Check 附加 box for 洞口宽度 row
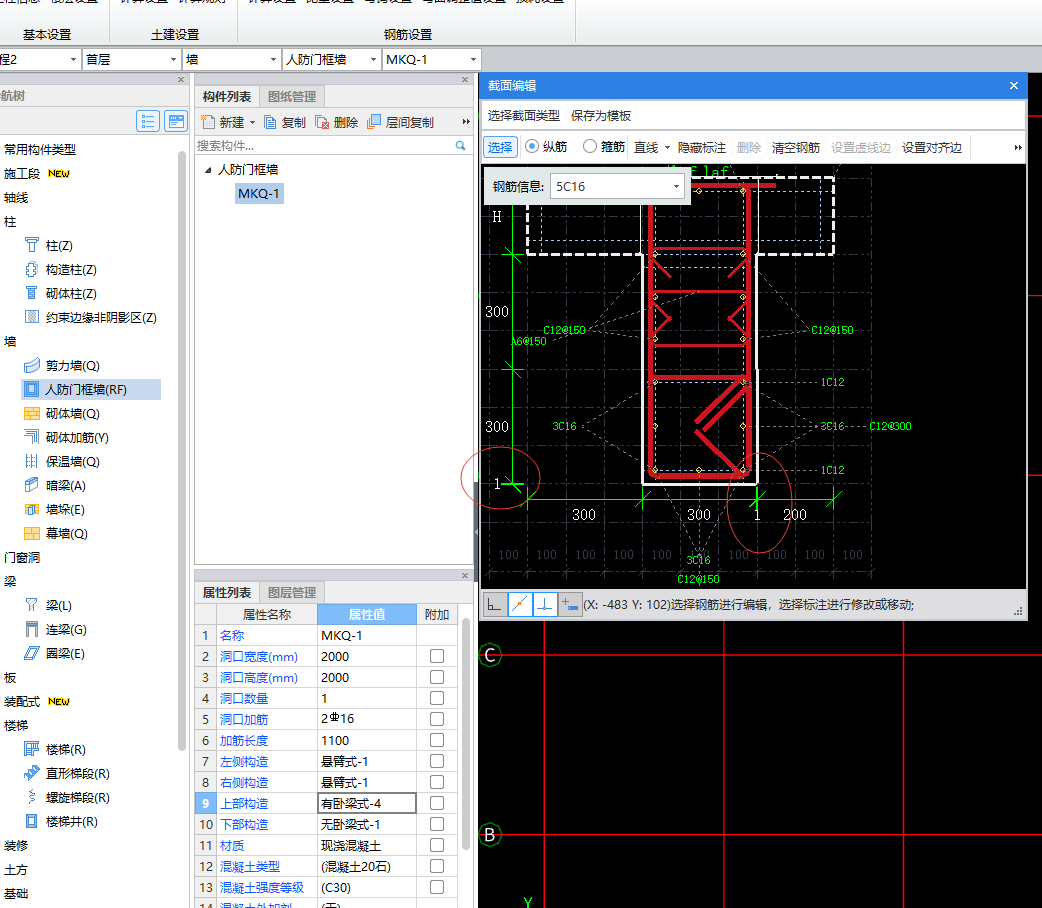The width and height of the screenshot is (1042, 908). point(437,656)
